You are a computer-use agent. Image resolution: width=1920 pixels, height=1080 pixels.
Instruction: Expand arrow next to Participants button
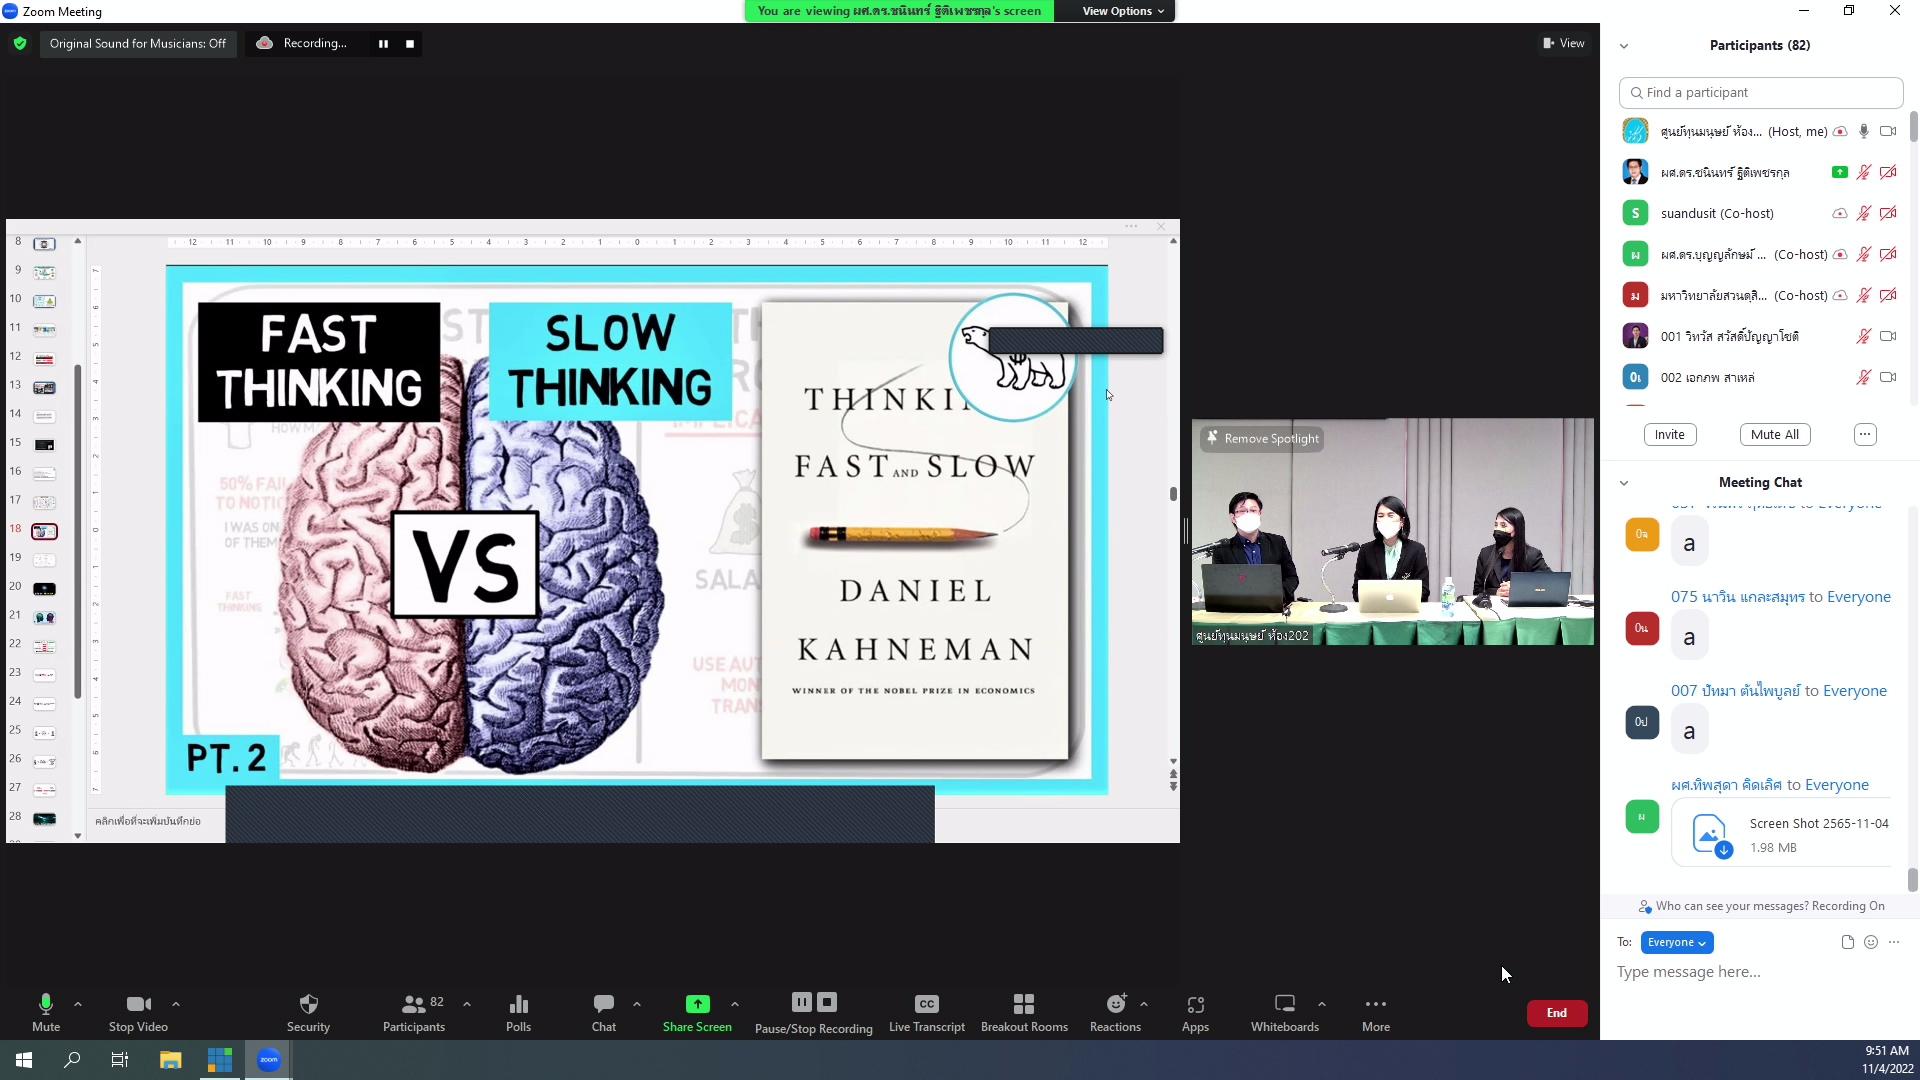click(467, 1004)
